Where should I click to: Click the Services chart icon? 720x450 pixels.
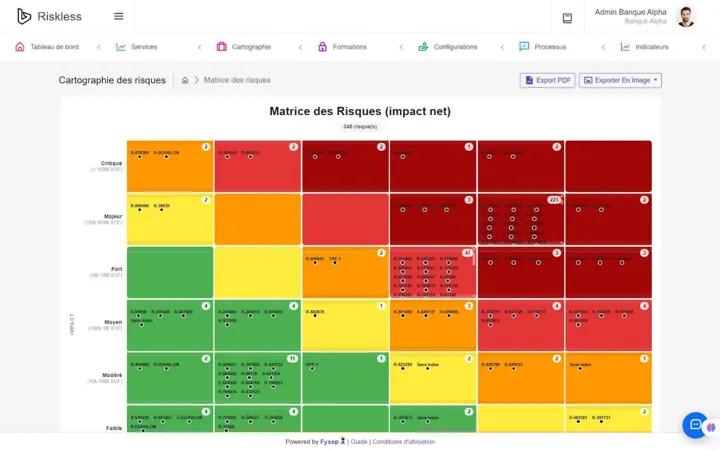point(121,47)
